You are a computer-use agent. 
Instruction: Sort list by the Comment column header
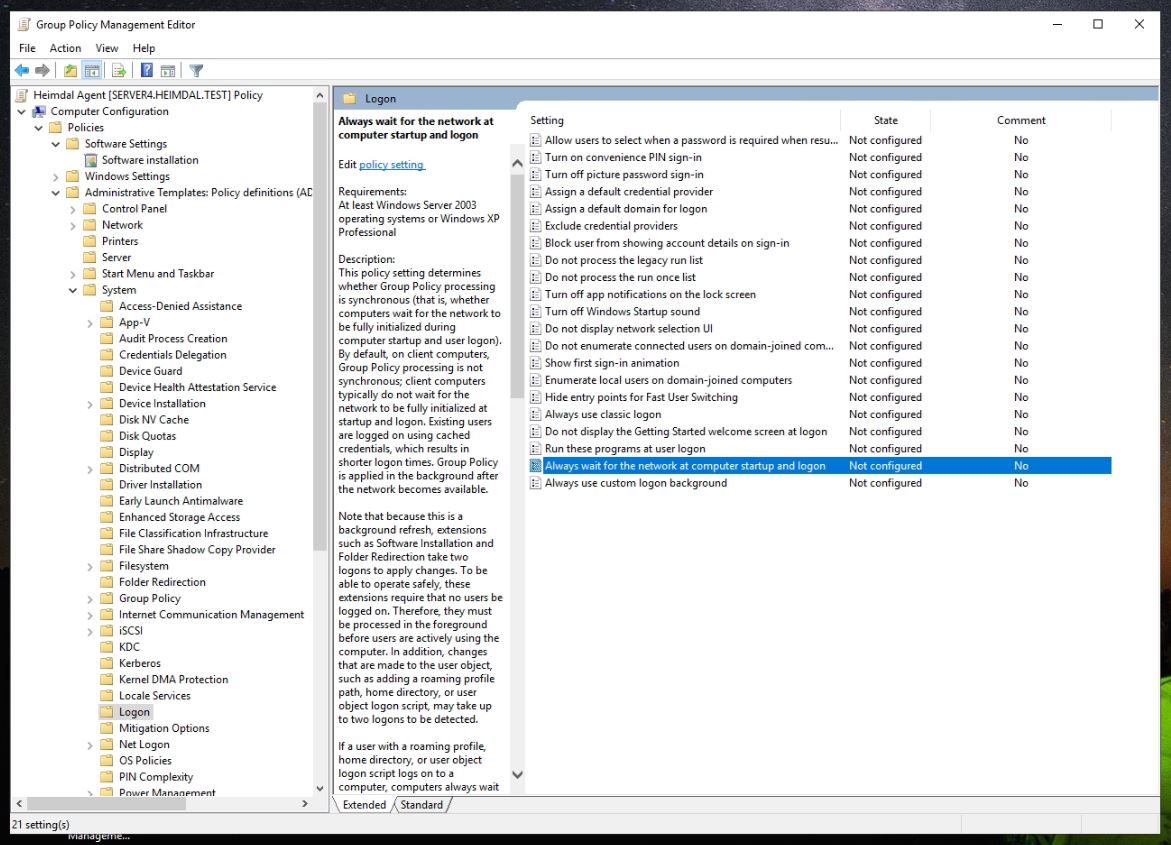[1021, 120]
